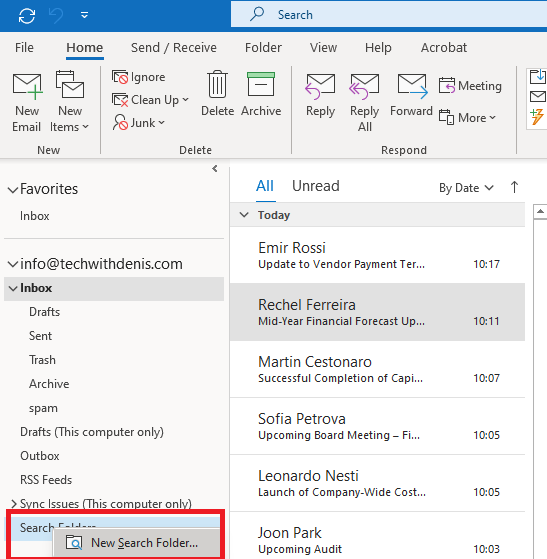
Task: Open the New Items dropdown
Action: 69,102
